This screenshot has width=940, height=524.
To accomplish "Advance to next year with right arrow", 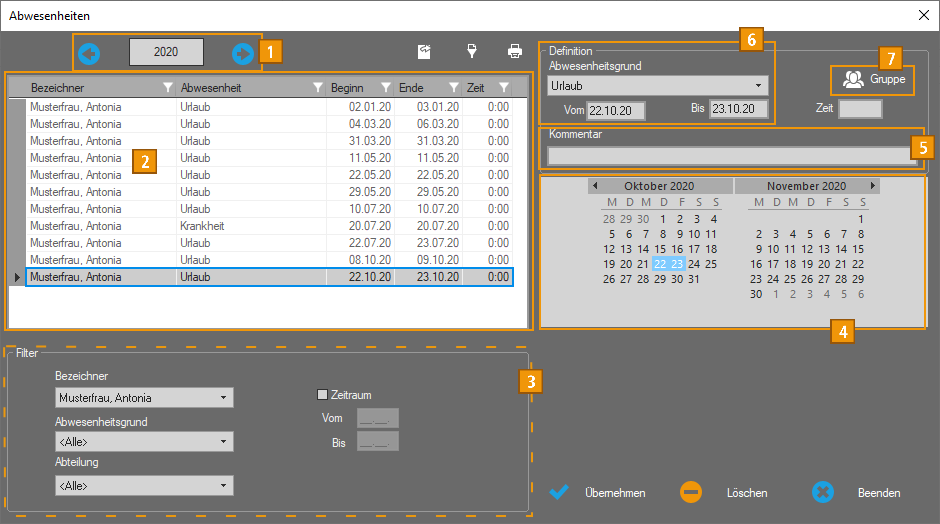I will click(242, 53).
